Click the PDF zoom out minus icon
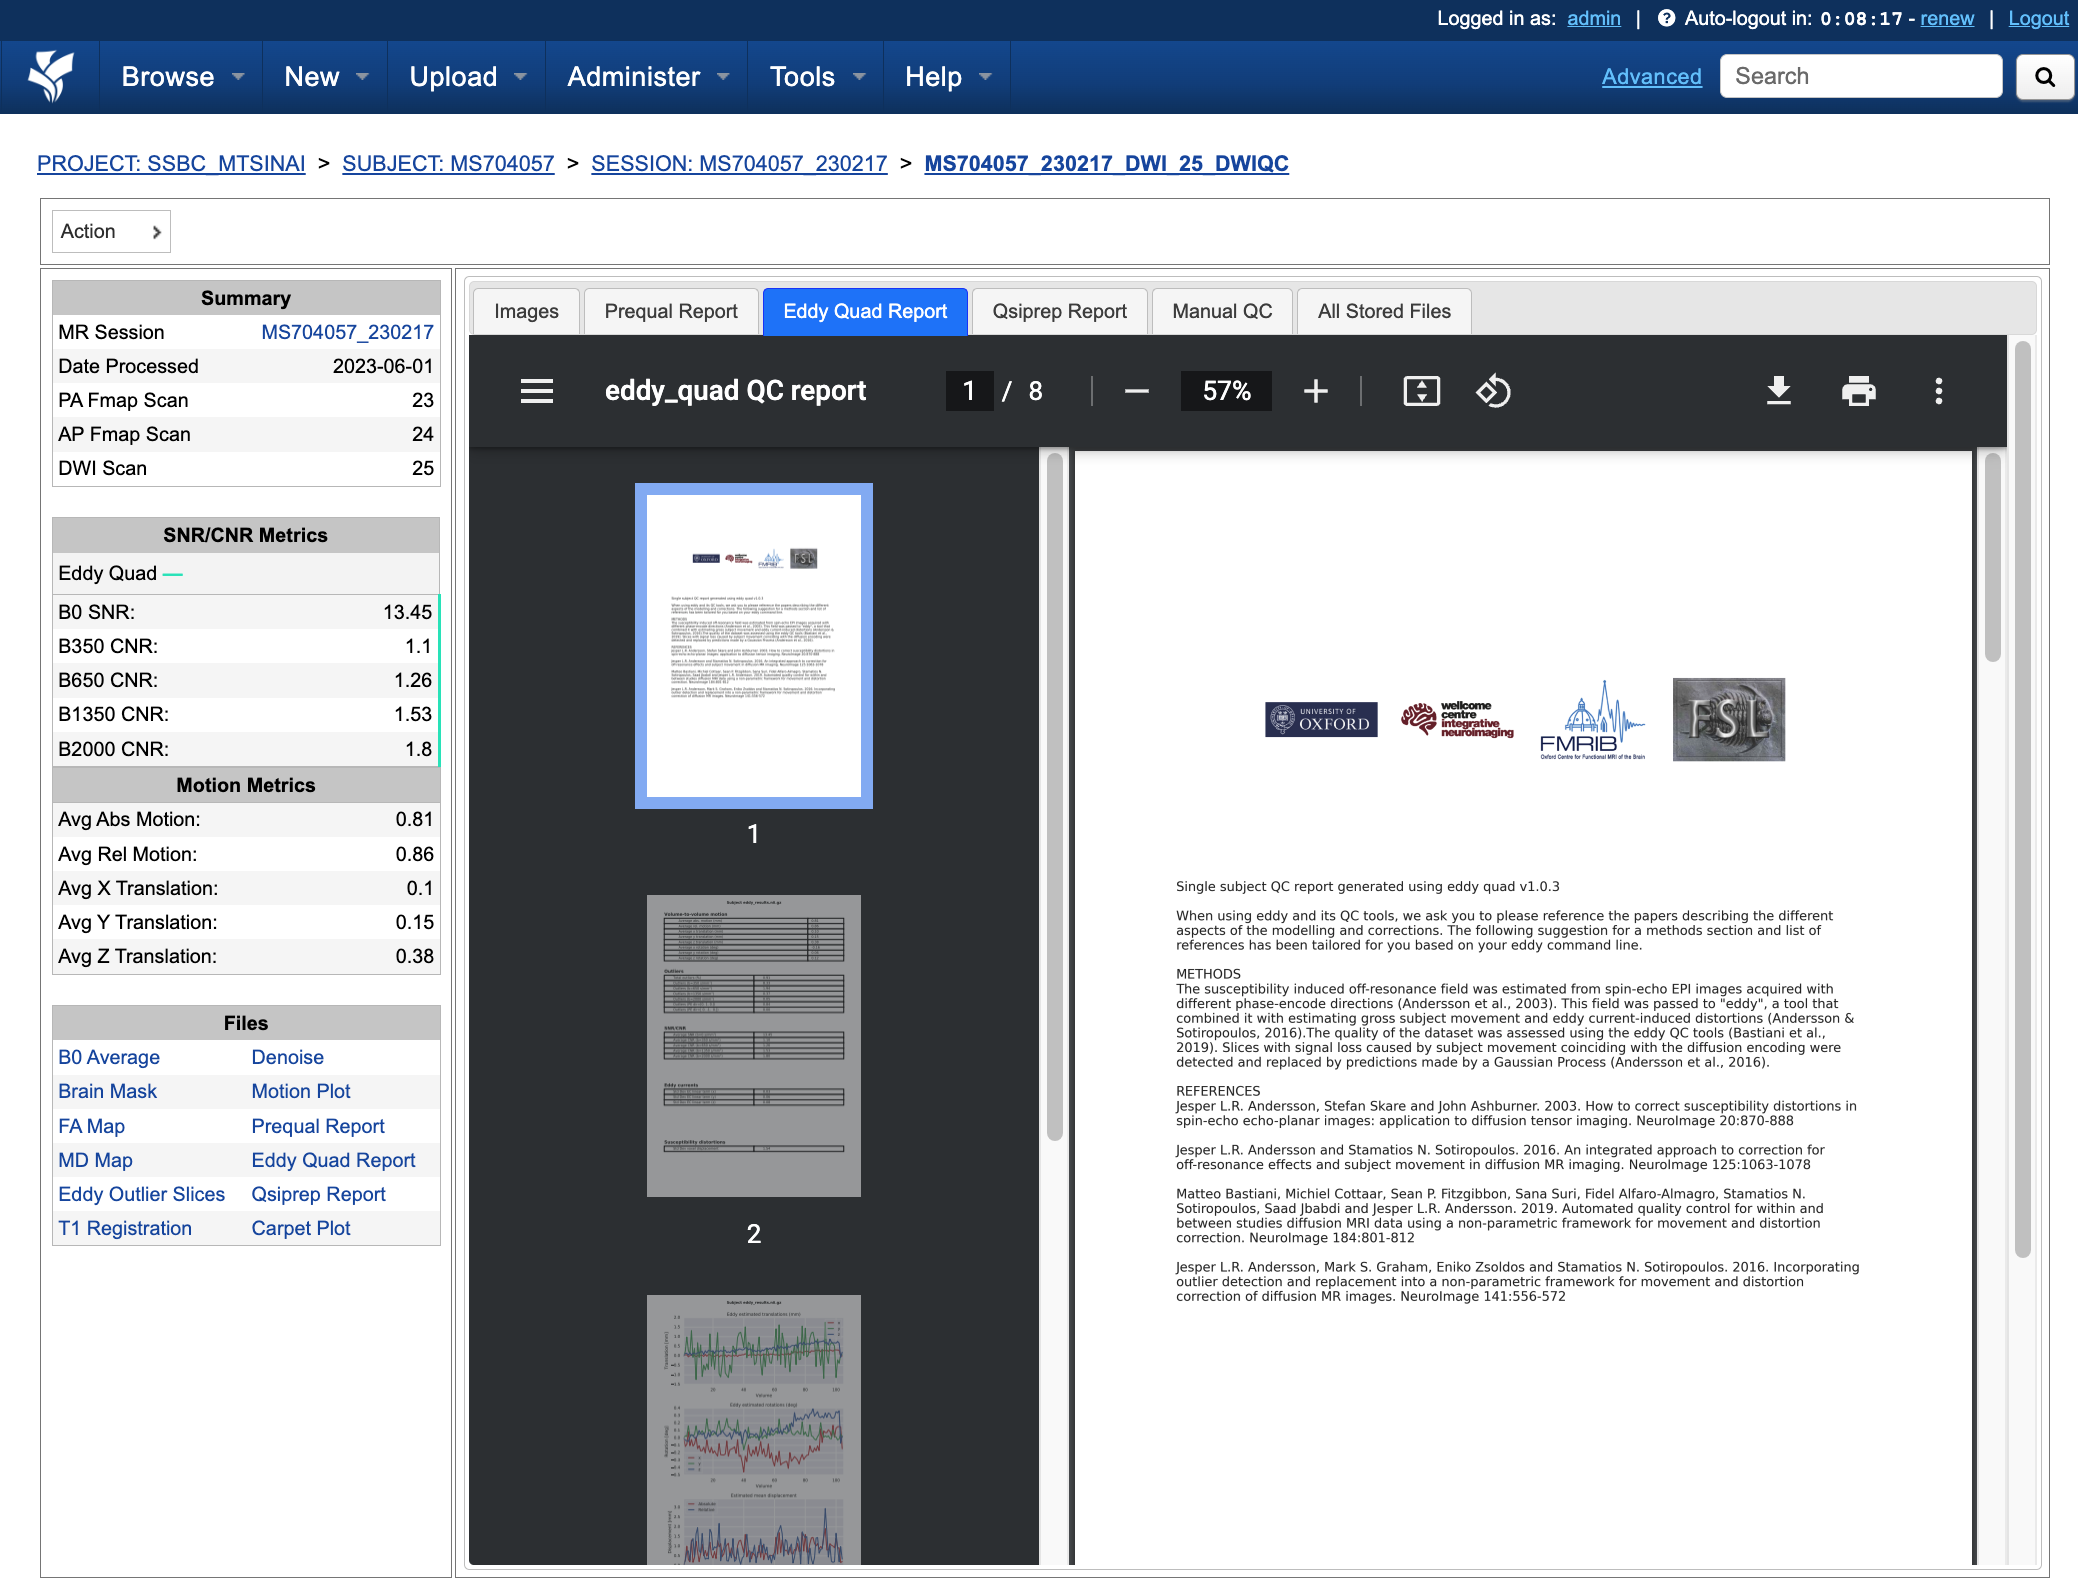2078x1592 pixels. coord(1136,391)
